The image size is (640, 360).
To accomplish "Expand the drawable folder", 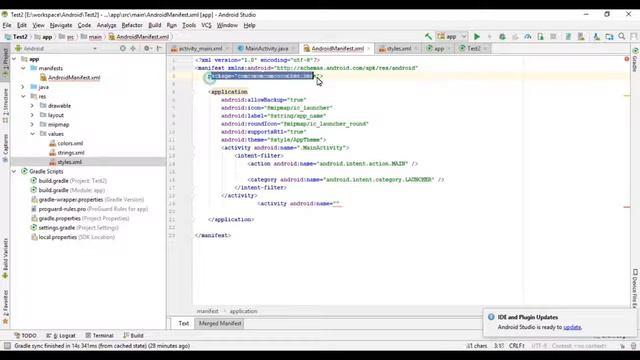I will pos(32,106).
